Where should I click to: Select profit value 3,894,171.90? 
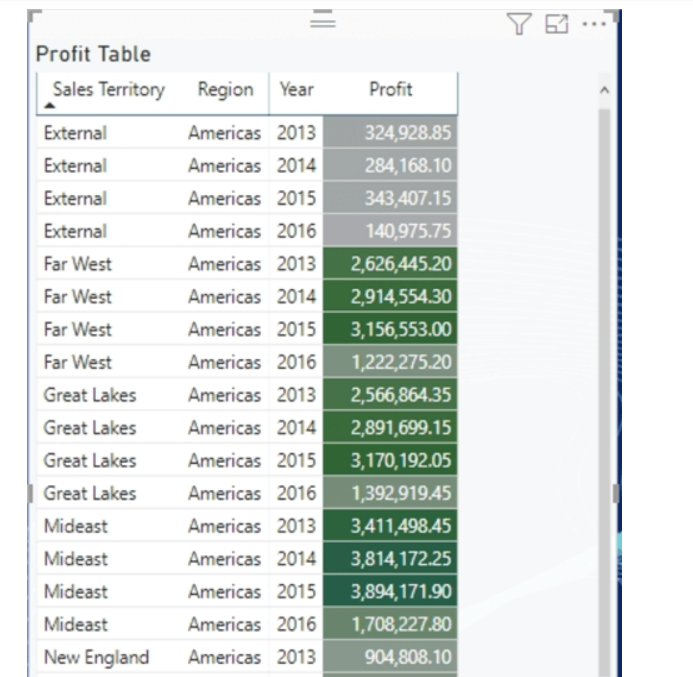click(x=401, y=591)
